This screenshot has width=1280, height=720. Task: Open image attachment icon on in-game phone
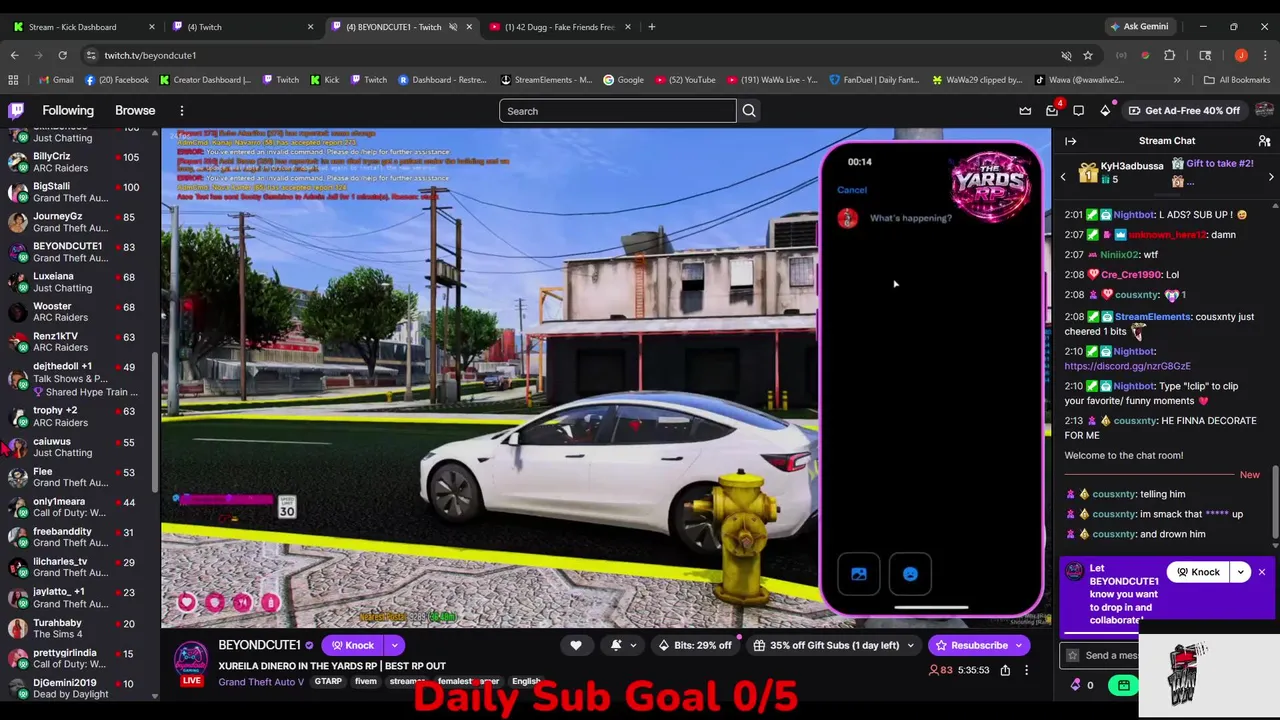[x=858, y=574]
